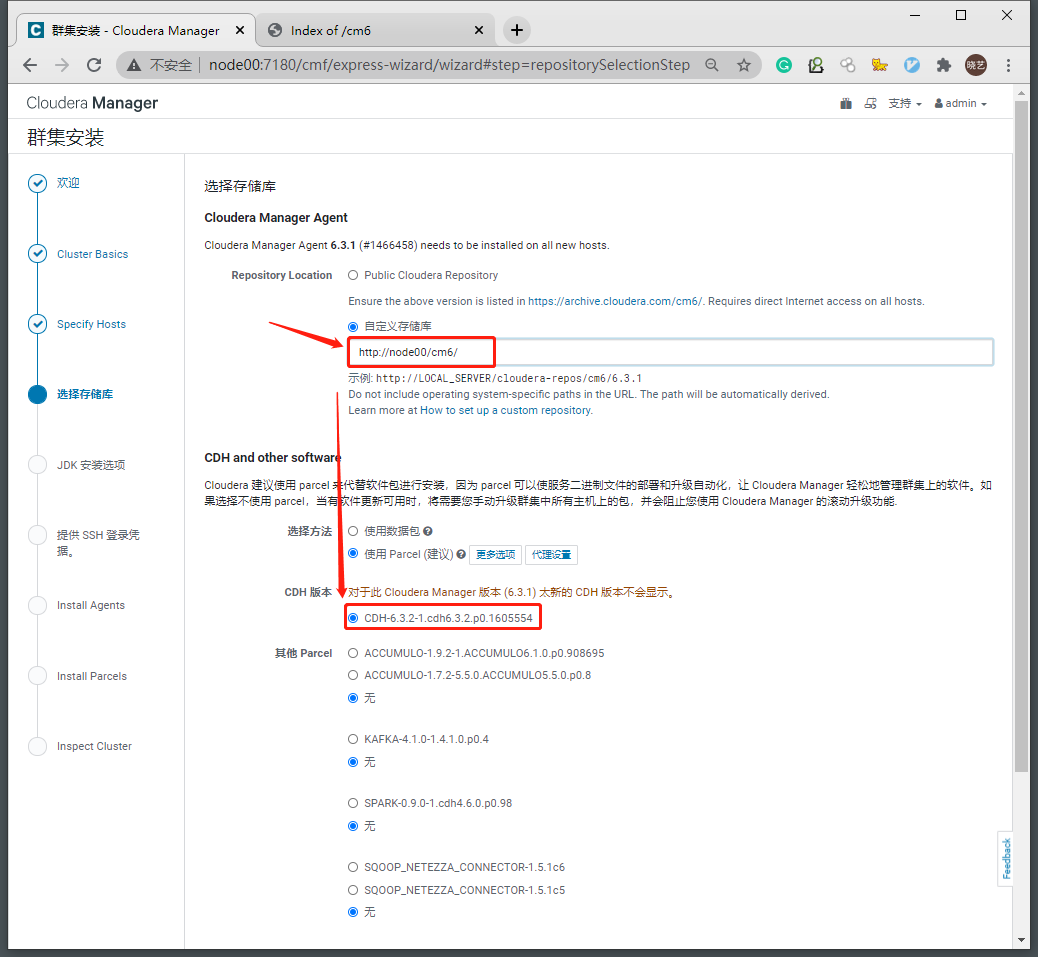The width and height of the screenshot is (1038, 957).
Task: Open the admin user dropdown
Action: click(961, 103)
